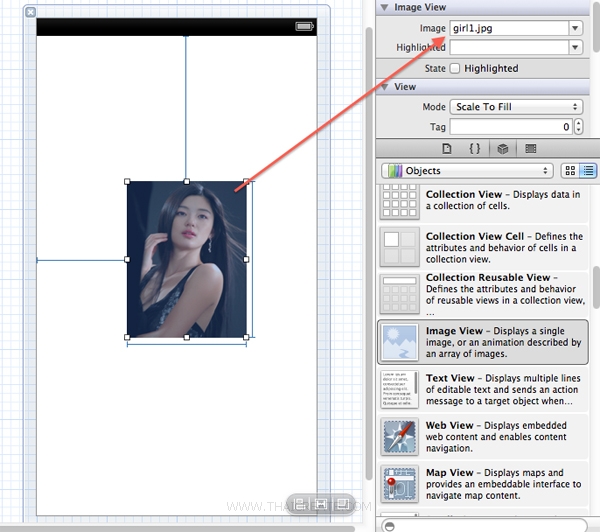Click the bottom-center resize handle of image view
Image resolution: width=600 pixels, height=532 pixels.
pos(186,337)
